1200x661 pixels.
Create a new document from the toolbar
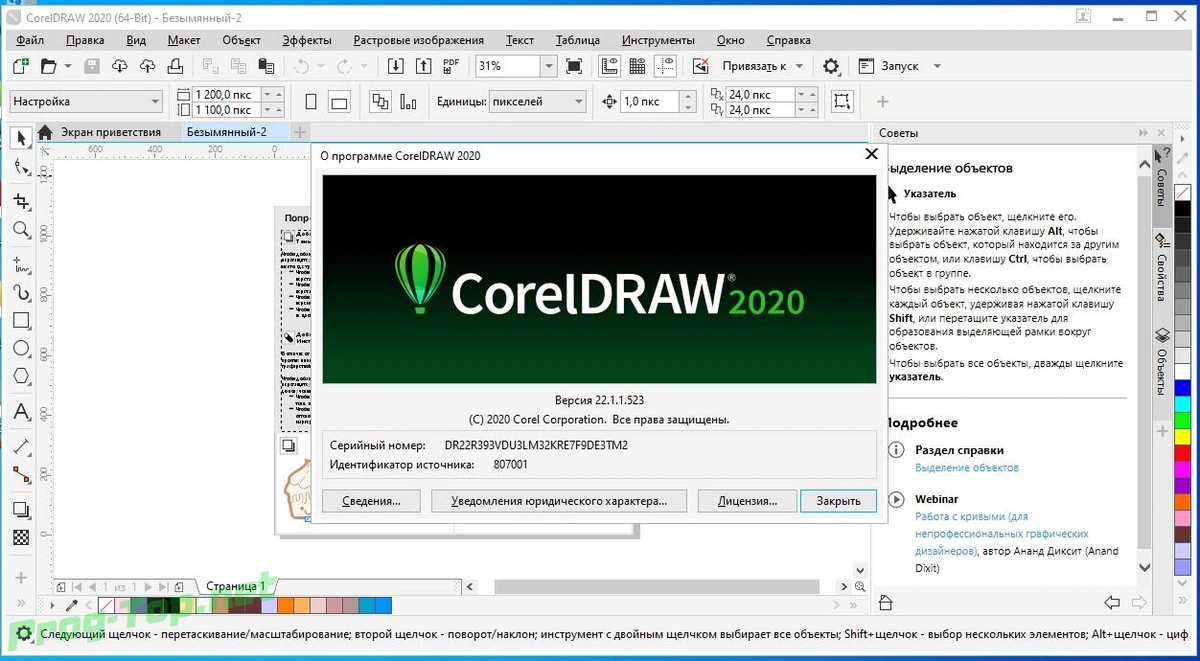[x=21, y=66]
